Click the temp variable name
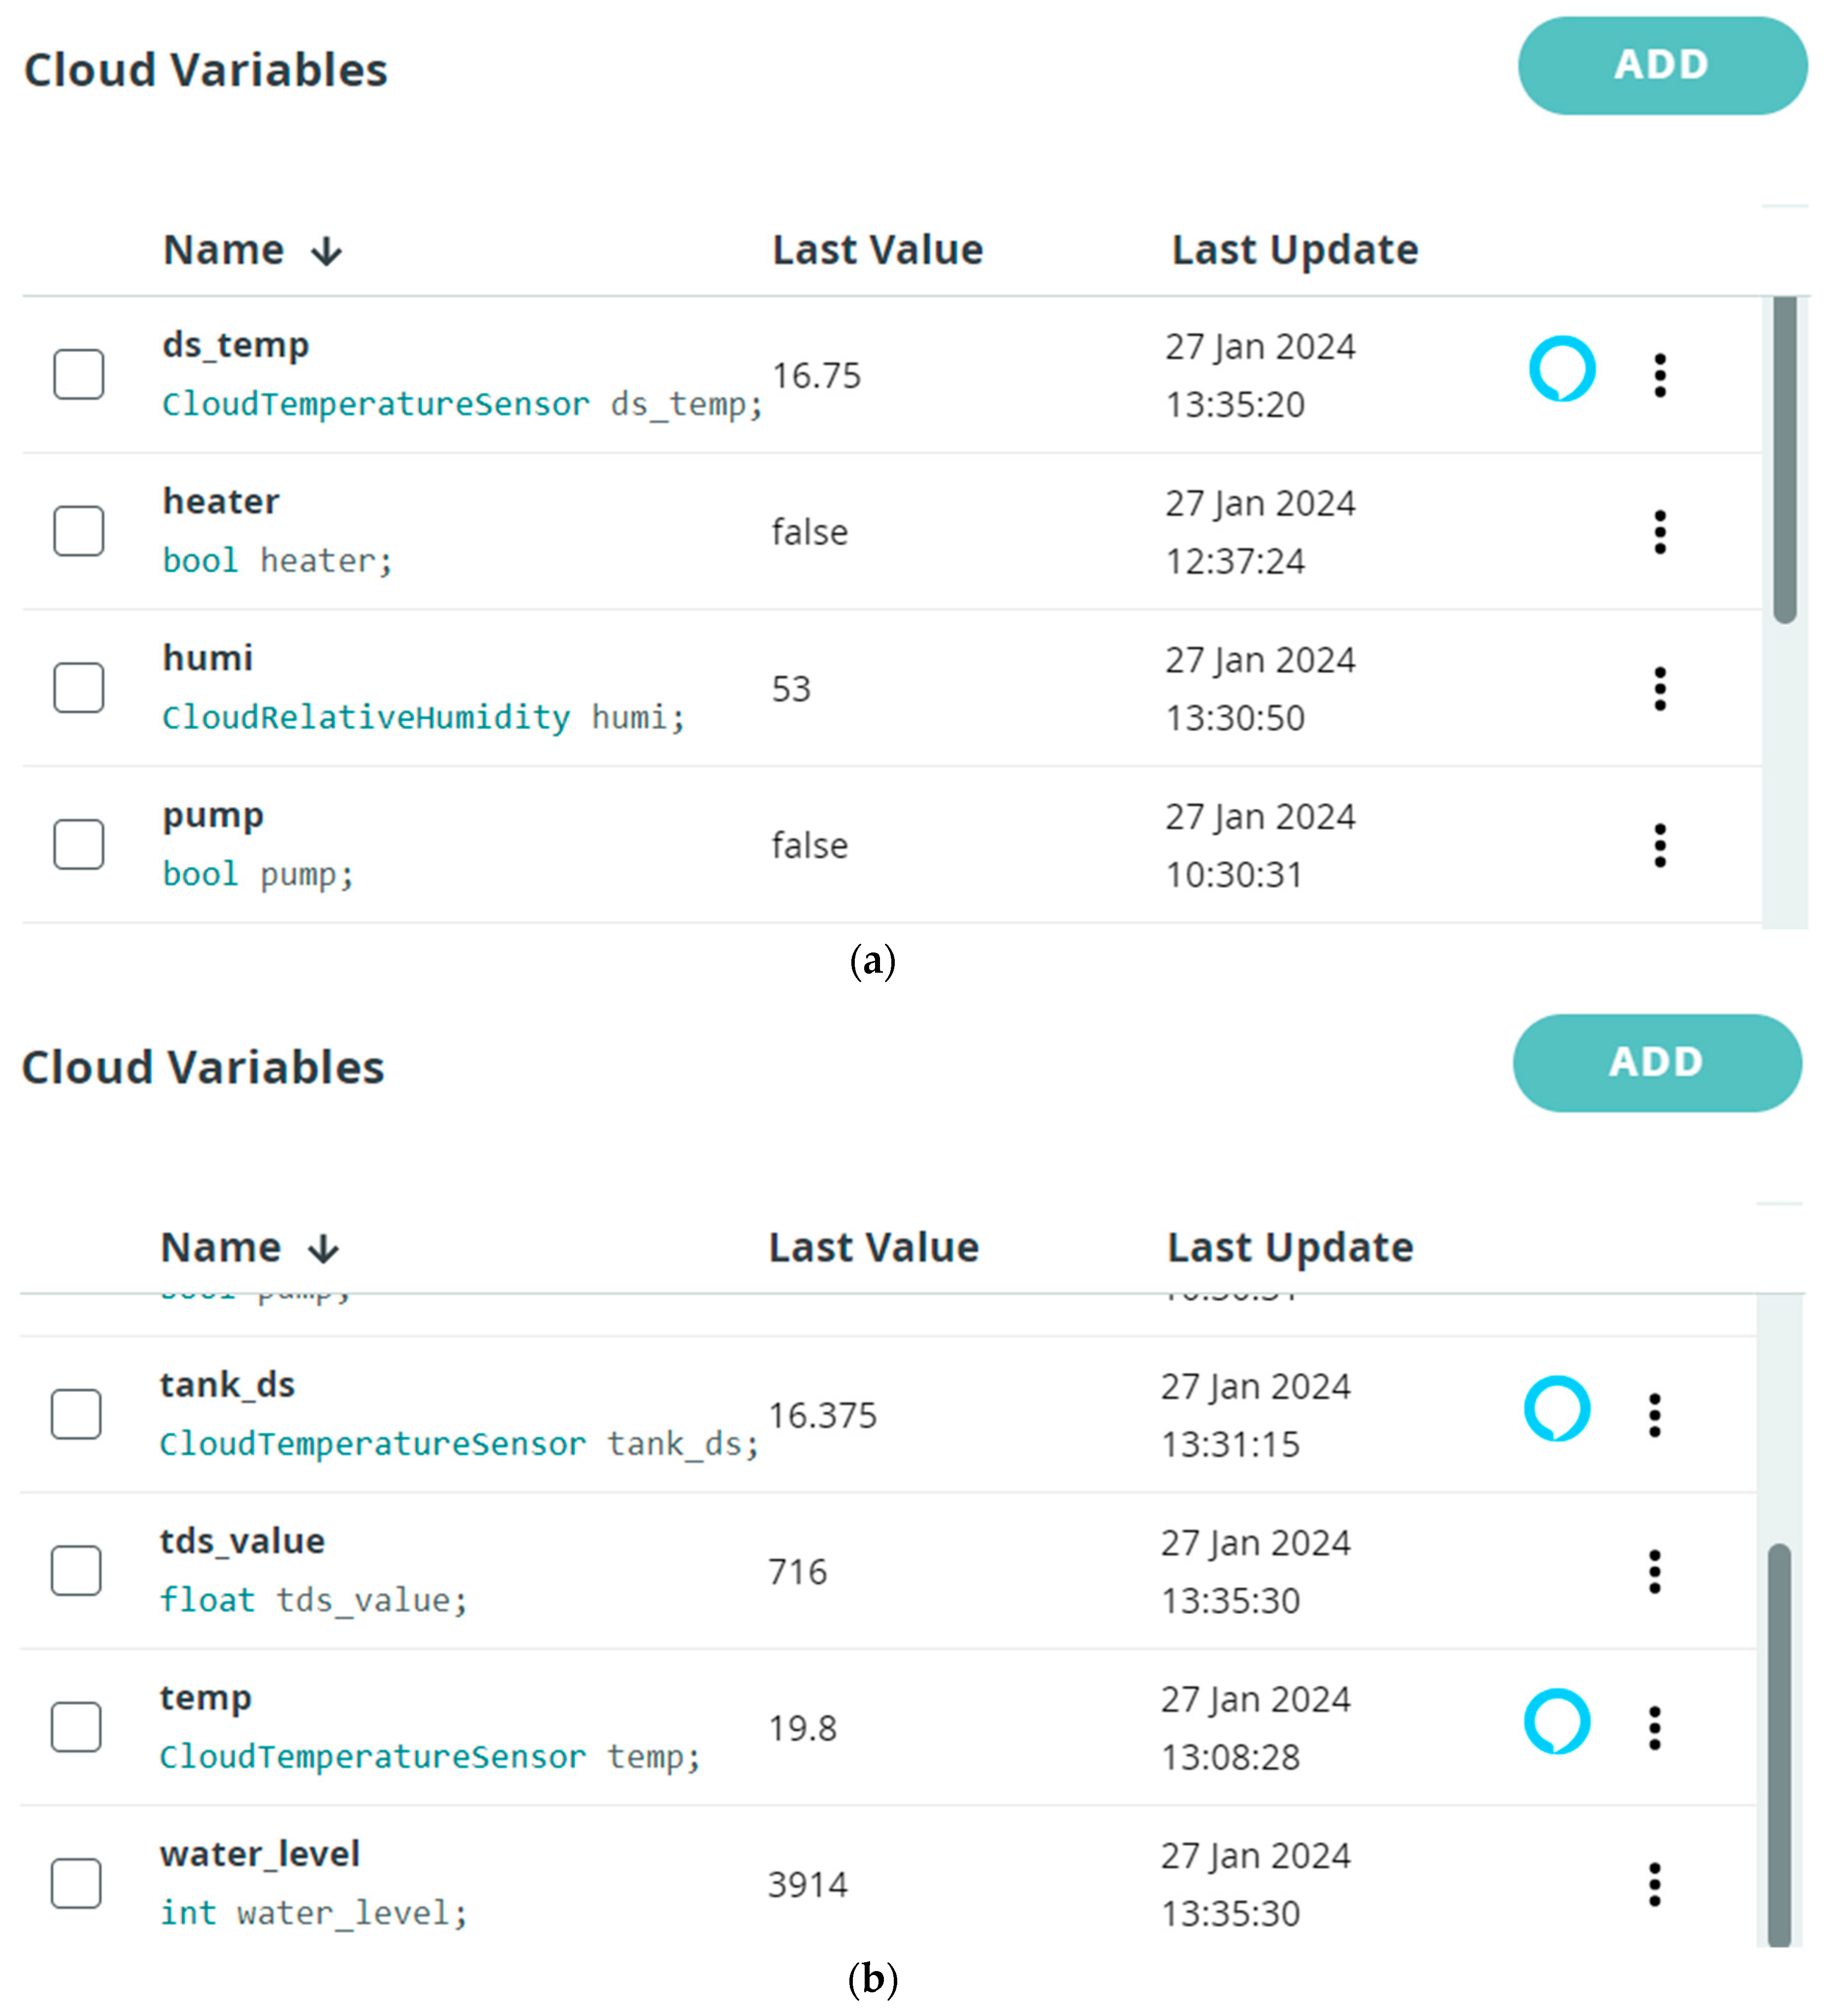This screenshot has height=2016, width=1833. (205, 1699)
